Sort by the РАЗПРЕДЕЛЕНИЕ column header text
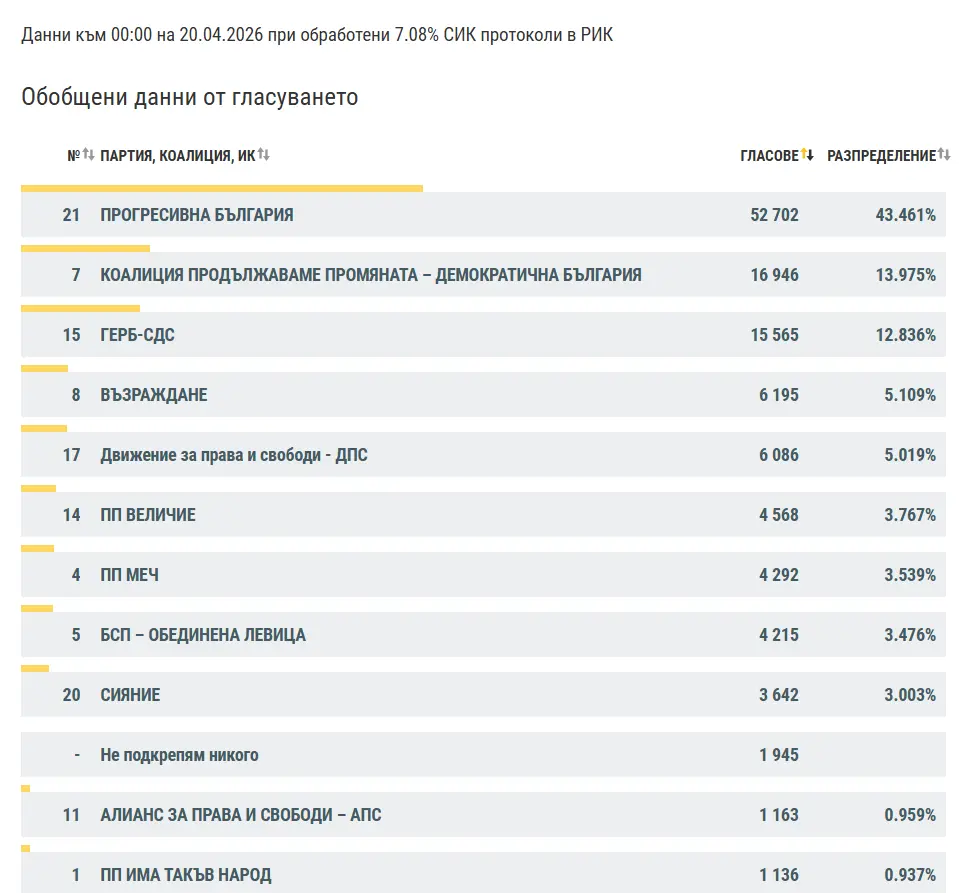 tap(881, 156)
